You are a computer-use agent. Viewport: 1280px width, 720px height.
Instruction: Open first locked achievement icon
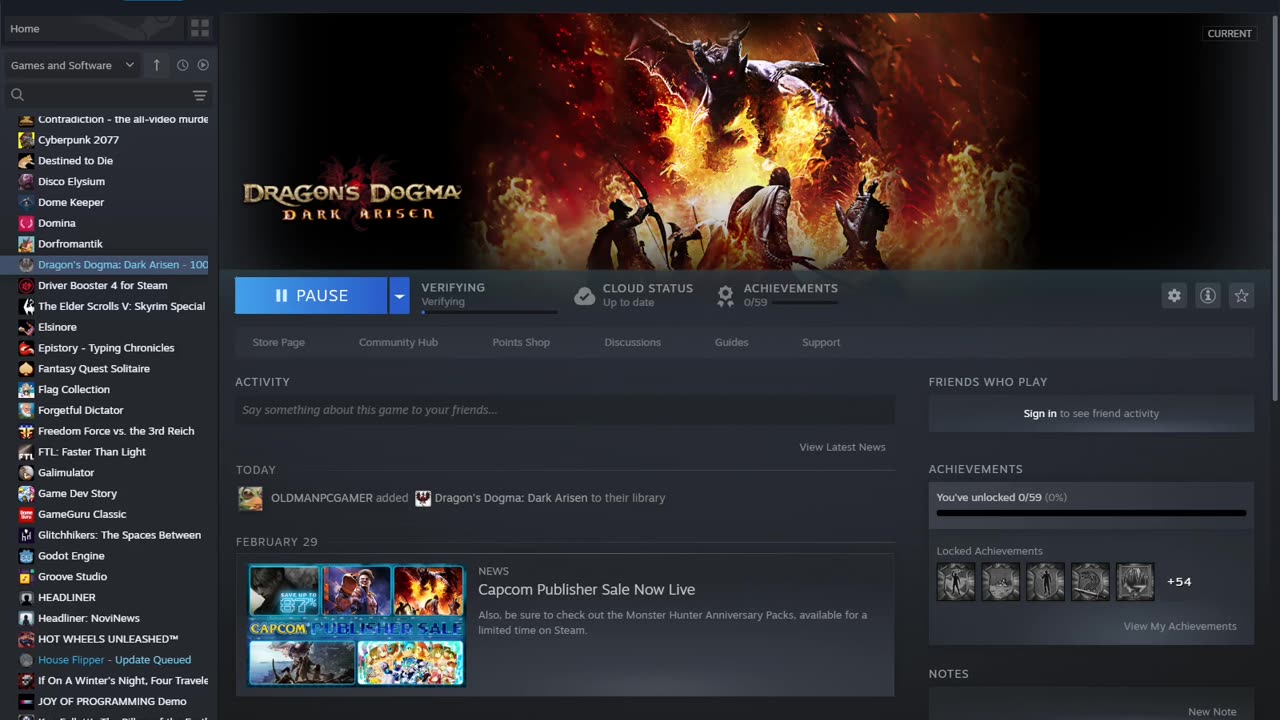pyautogui.click(x=956, y=581)
